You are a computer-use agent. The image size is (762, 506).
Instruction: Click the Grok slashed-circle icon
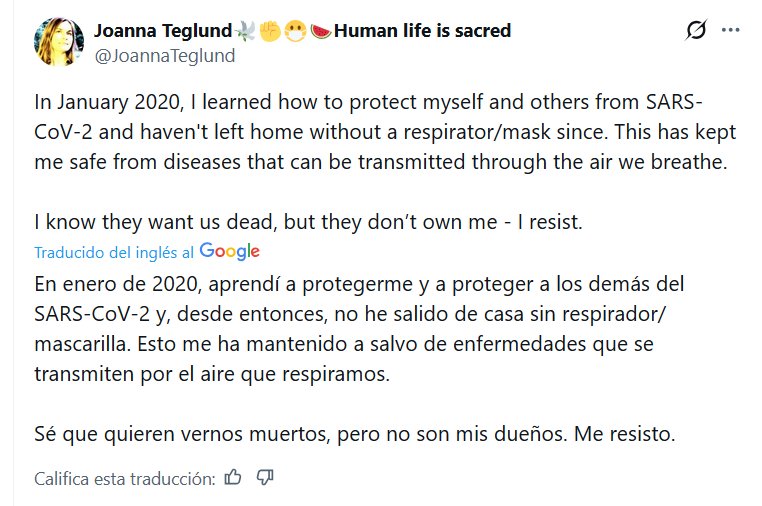pos(696,31)
